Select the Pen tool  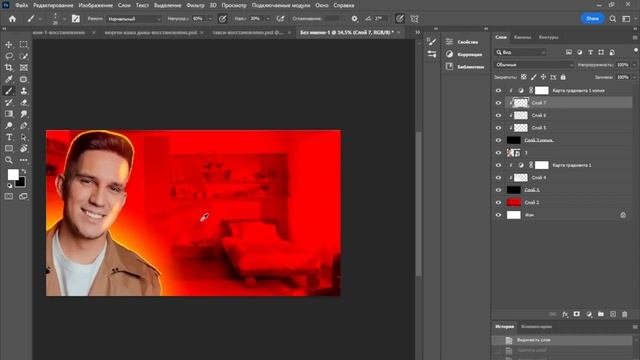coord(24,125)
